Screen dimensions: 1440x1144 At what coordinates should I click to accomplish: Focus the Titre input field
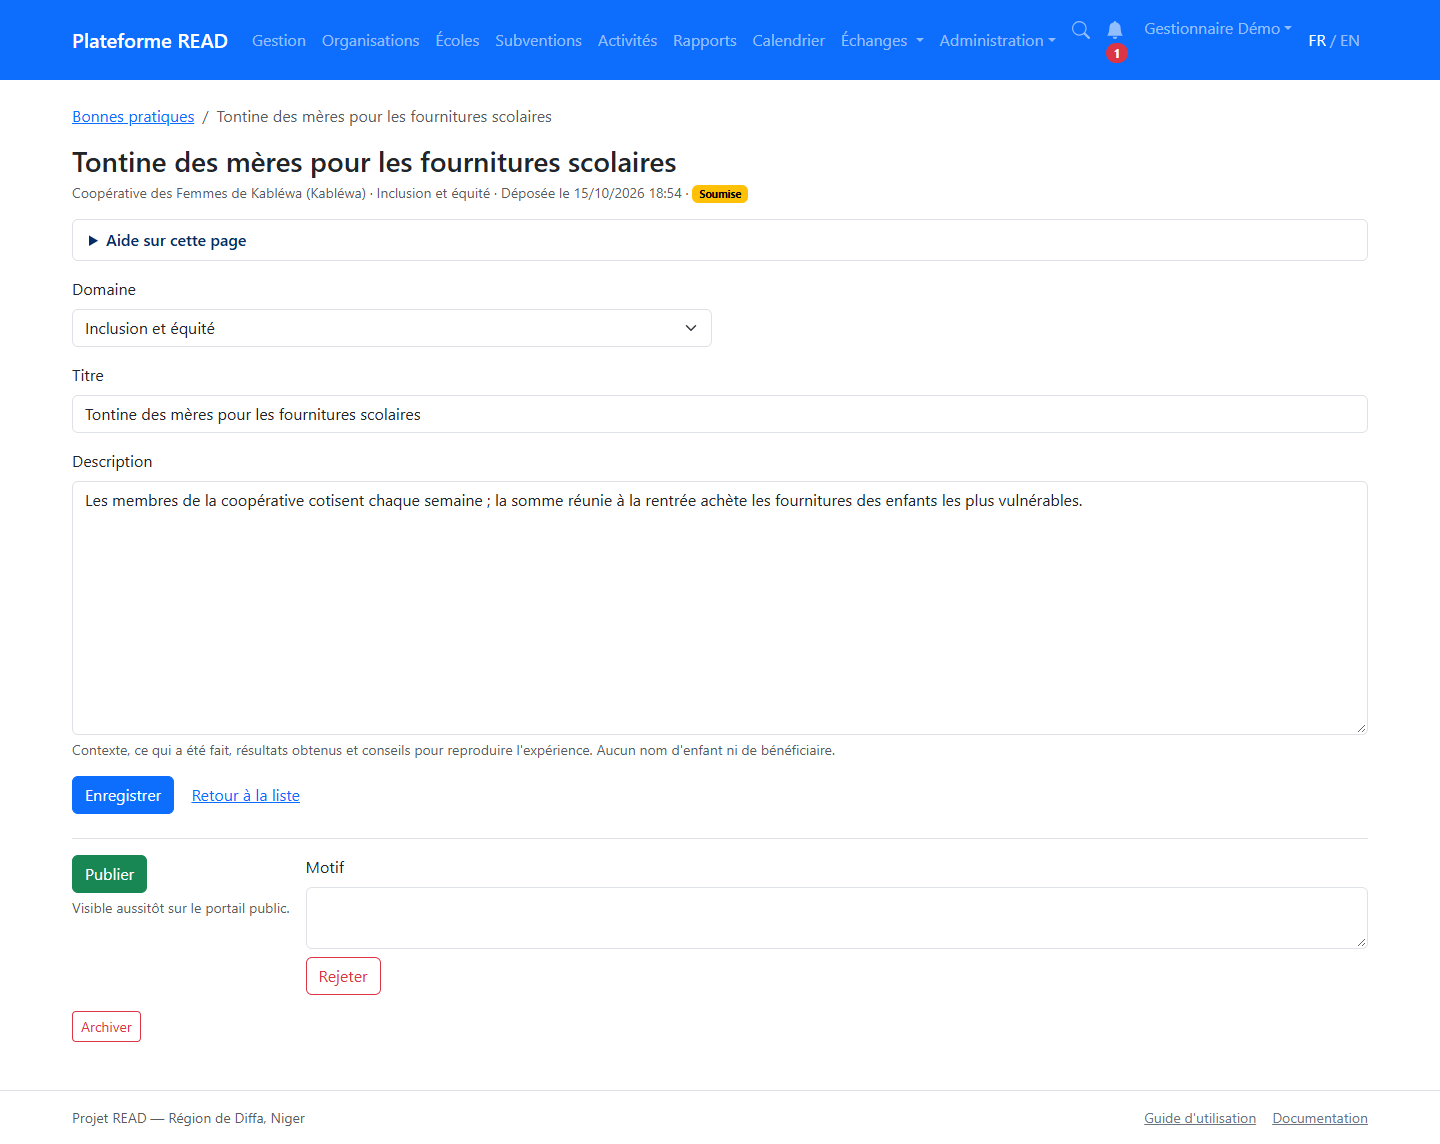720,414
